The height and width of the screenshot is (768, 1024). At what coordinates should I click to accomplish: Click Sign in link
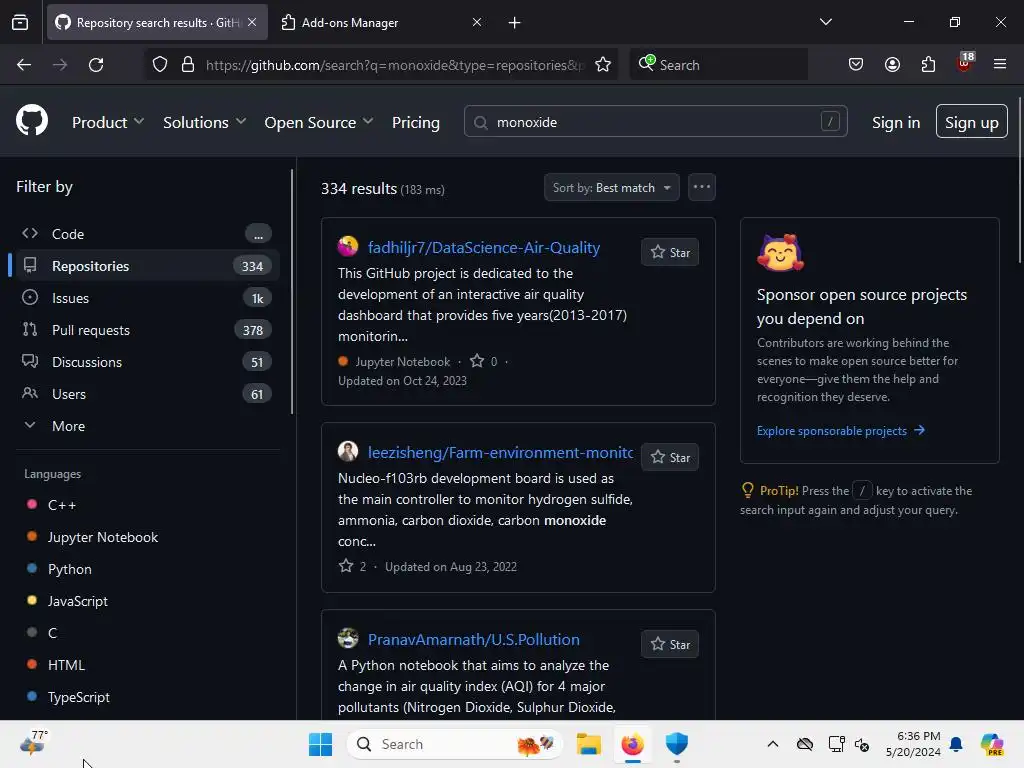(896, 122)
